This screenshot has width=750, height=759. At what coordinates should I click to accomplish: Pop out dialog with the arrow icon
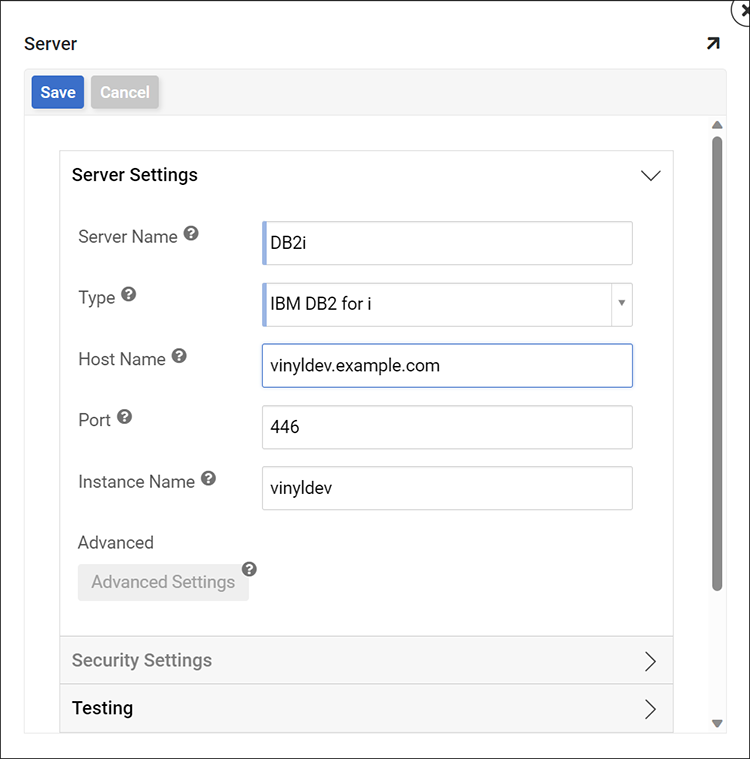(712, 44)
